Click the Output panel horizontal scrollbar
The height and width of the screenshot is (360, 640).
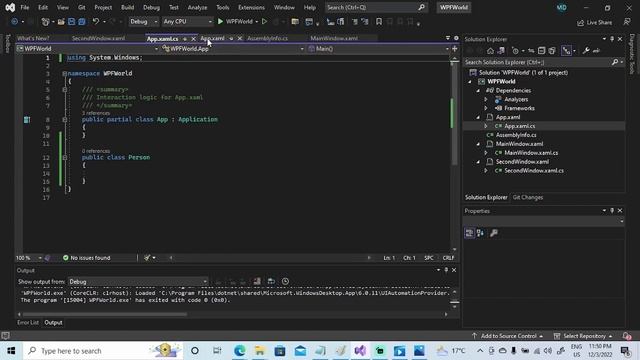pos(105,314)
